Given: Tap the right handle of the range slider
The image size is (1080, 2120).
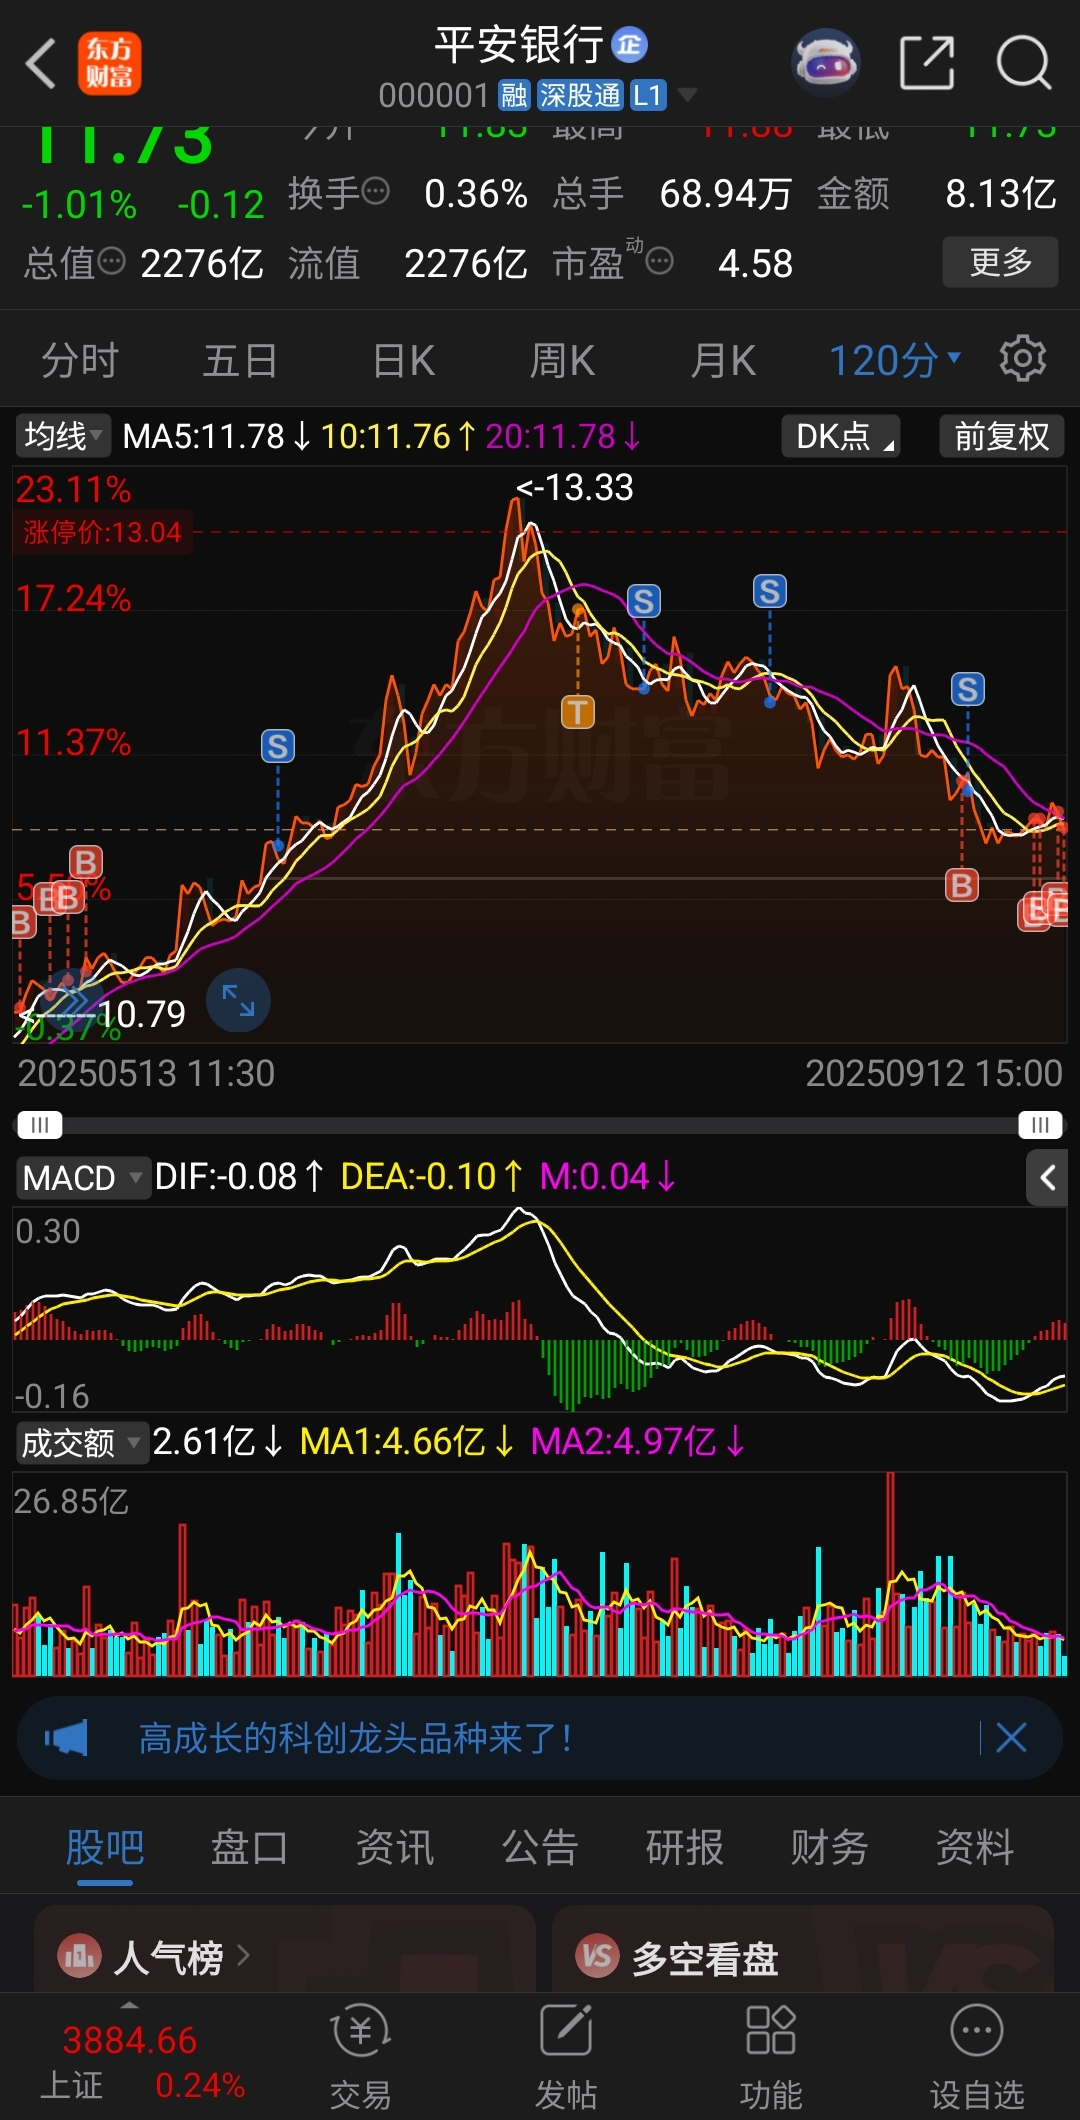Looking at the screenshot, I should click(1040, 1125).
